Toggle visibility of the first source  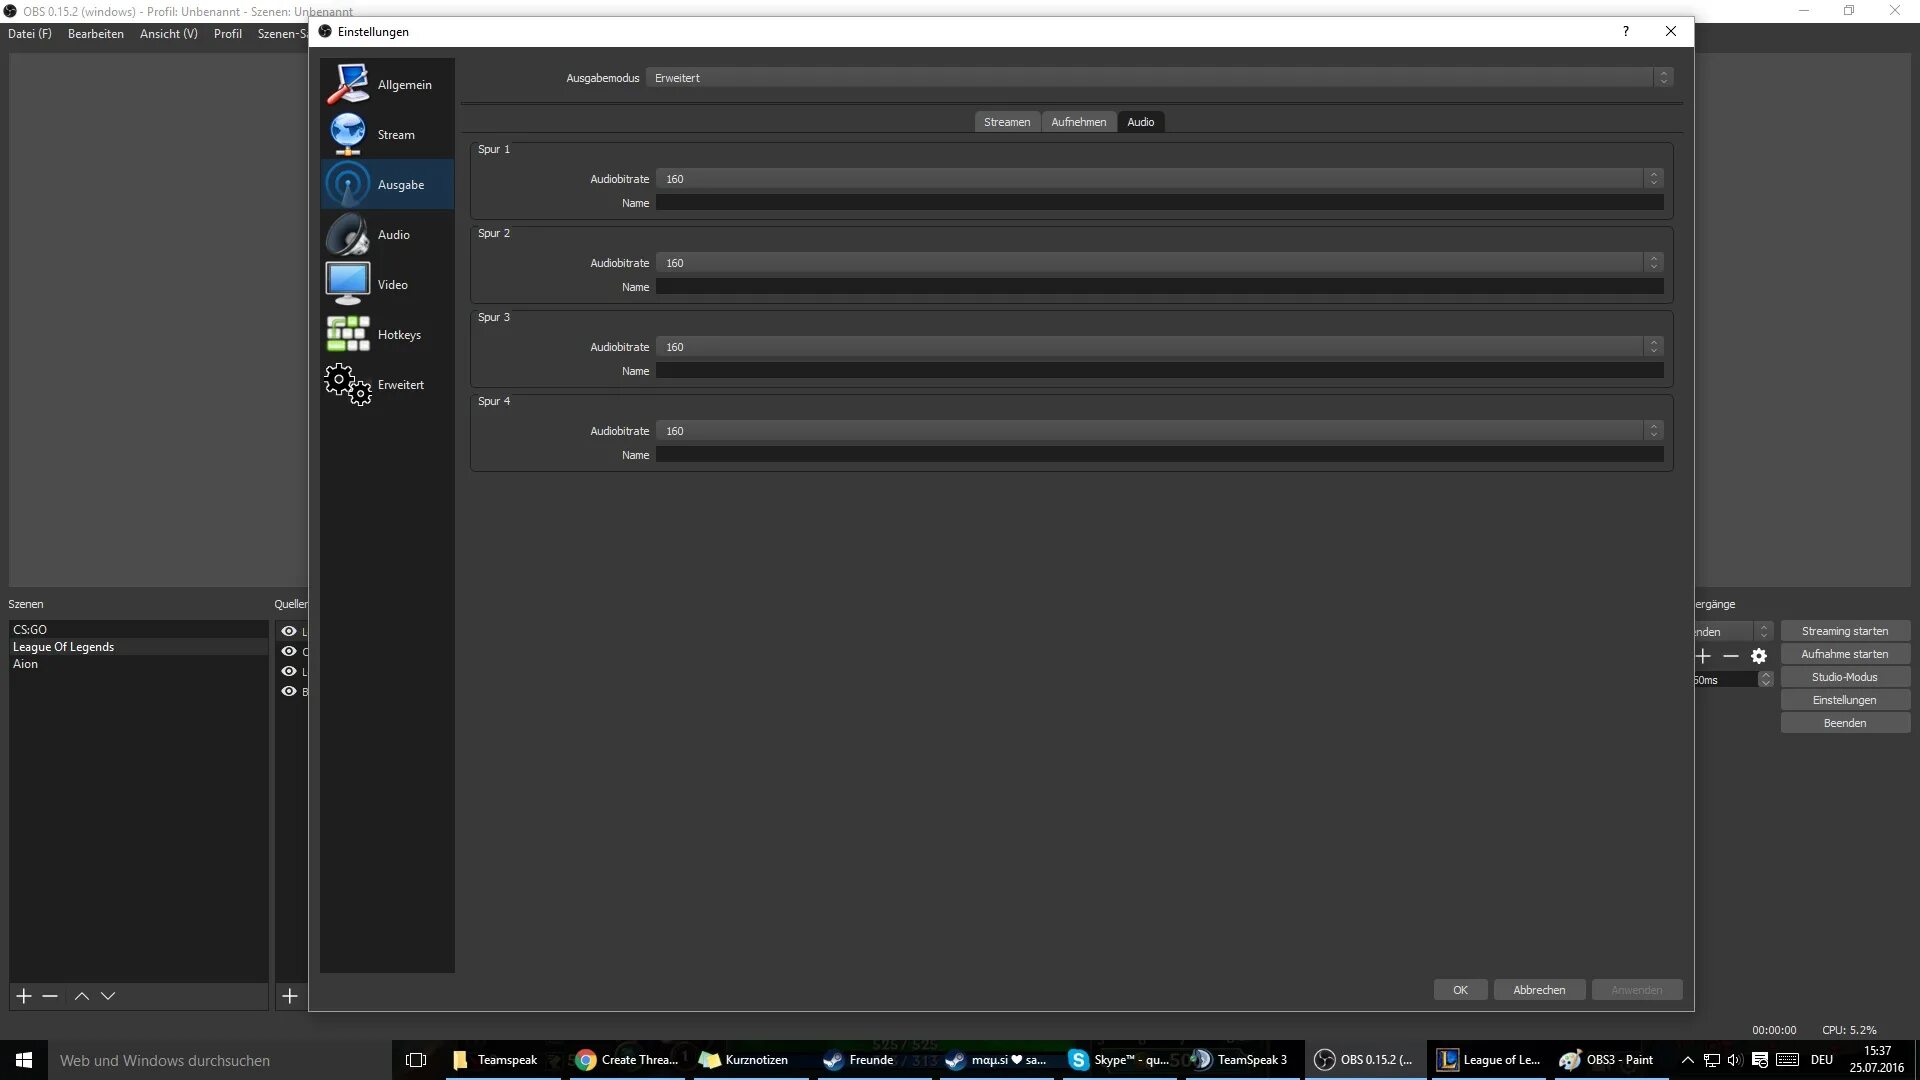click(290, 630)
